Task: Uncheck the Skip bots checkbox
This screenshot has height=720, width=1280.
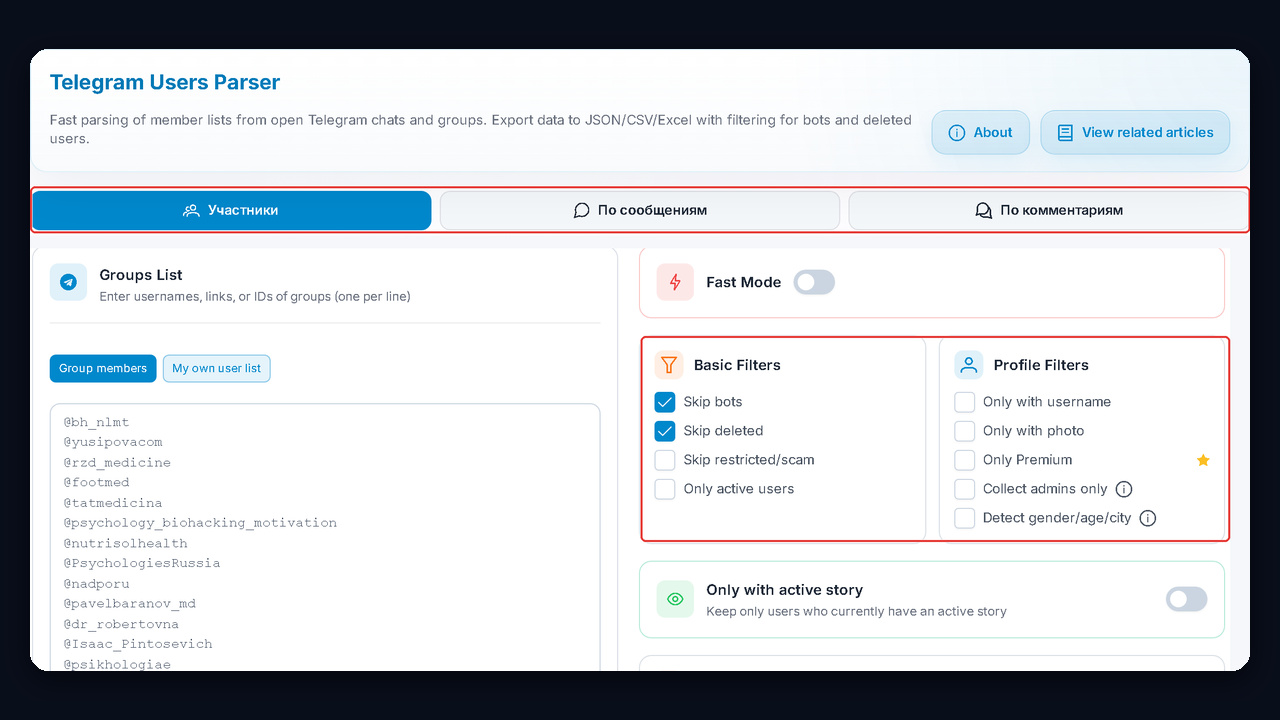Action: pos(665,402)
